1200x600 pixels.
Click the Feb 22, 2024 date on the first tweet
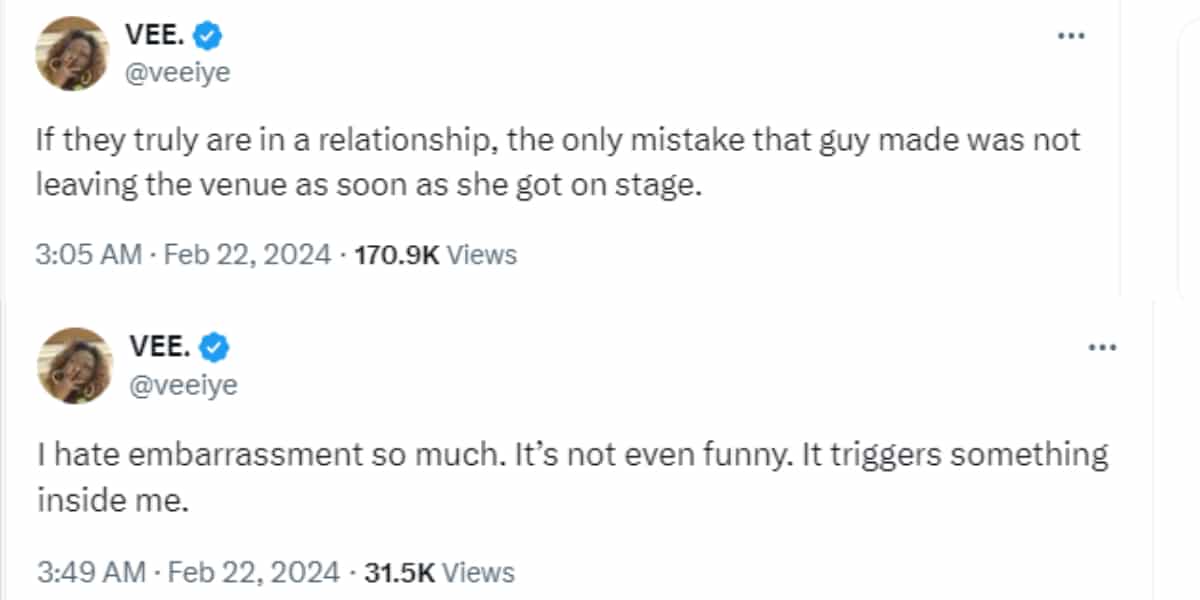tap(248, 255)
